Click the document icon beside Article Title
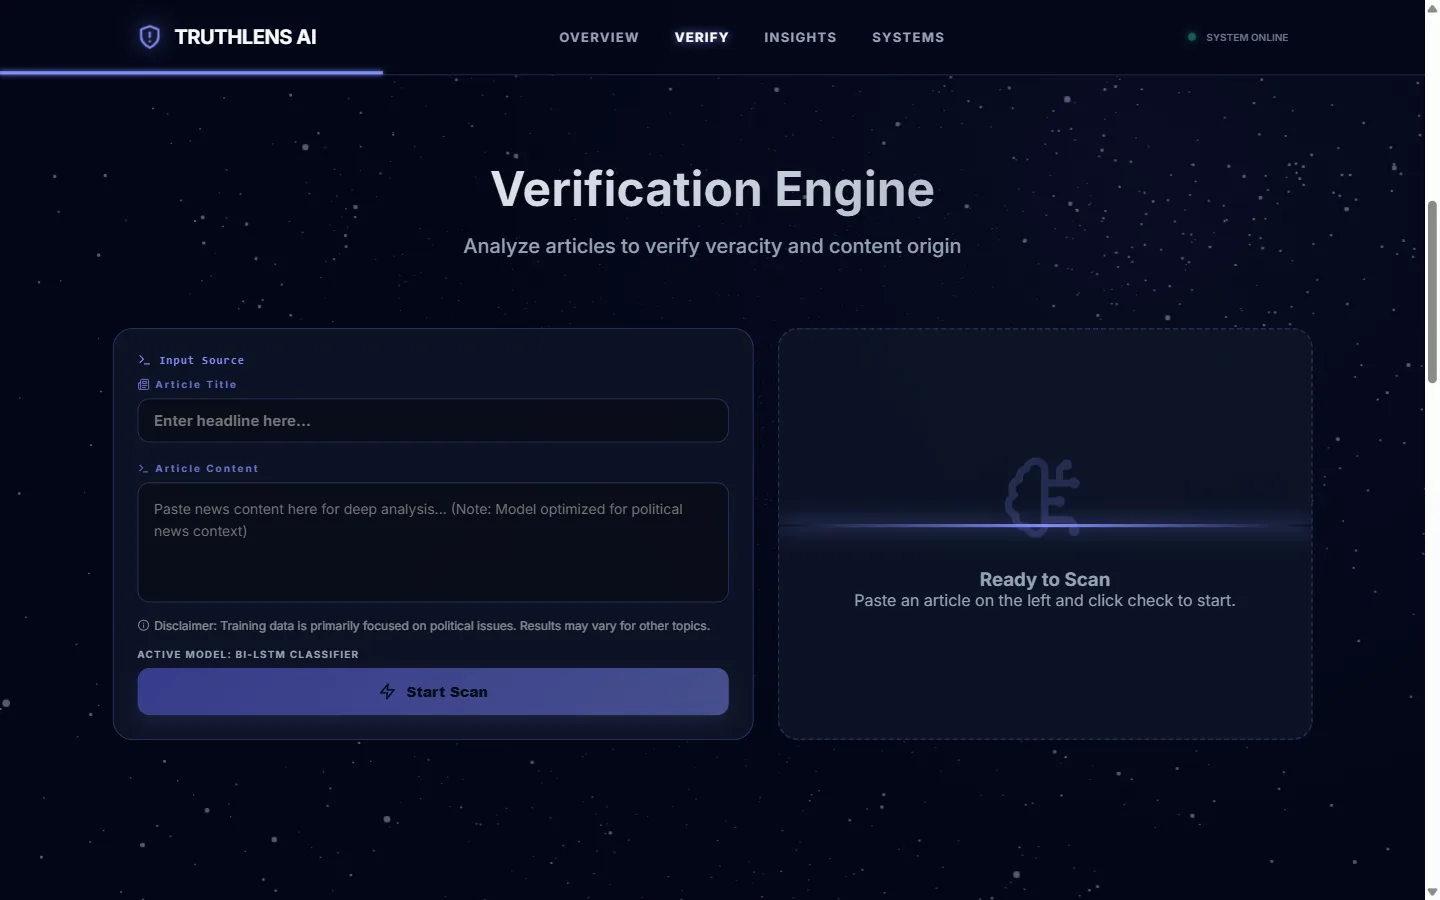The width and height of the screenshot is (1440, 900). pos(143,384)
